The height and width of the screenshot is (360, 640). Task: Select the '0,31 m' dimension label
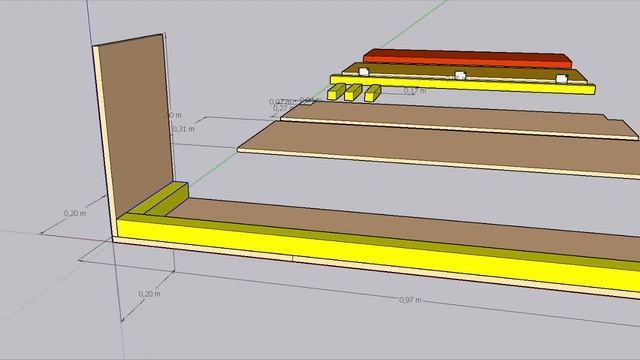point(183,129)
